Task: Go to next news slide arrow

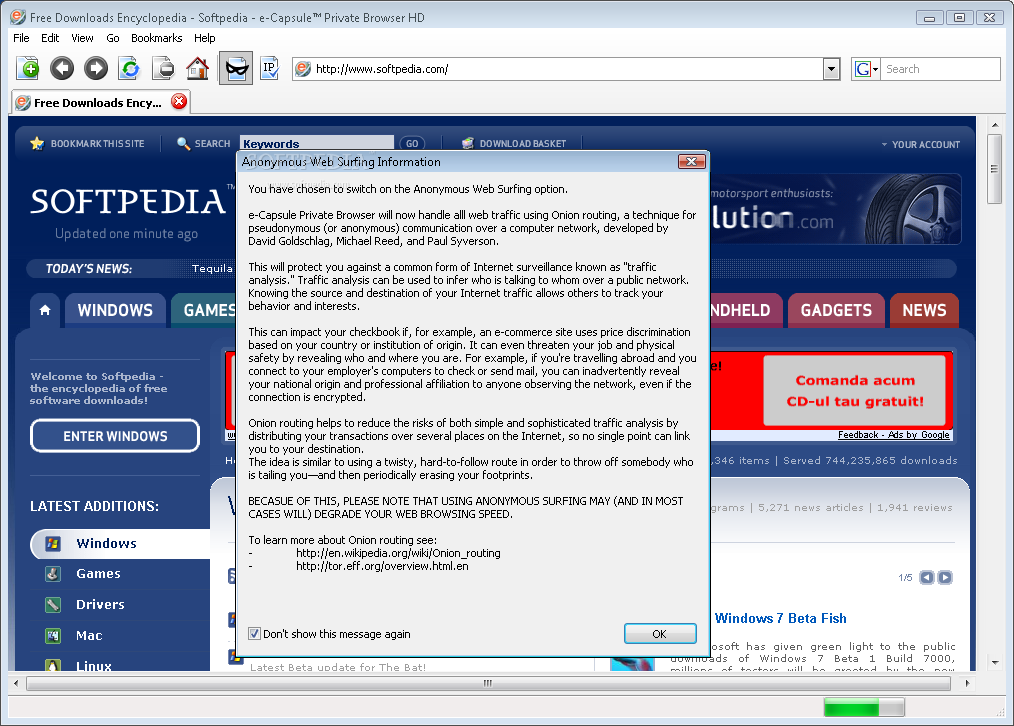Action: pyautogui.click(x=945, y=577)
